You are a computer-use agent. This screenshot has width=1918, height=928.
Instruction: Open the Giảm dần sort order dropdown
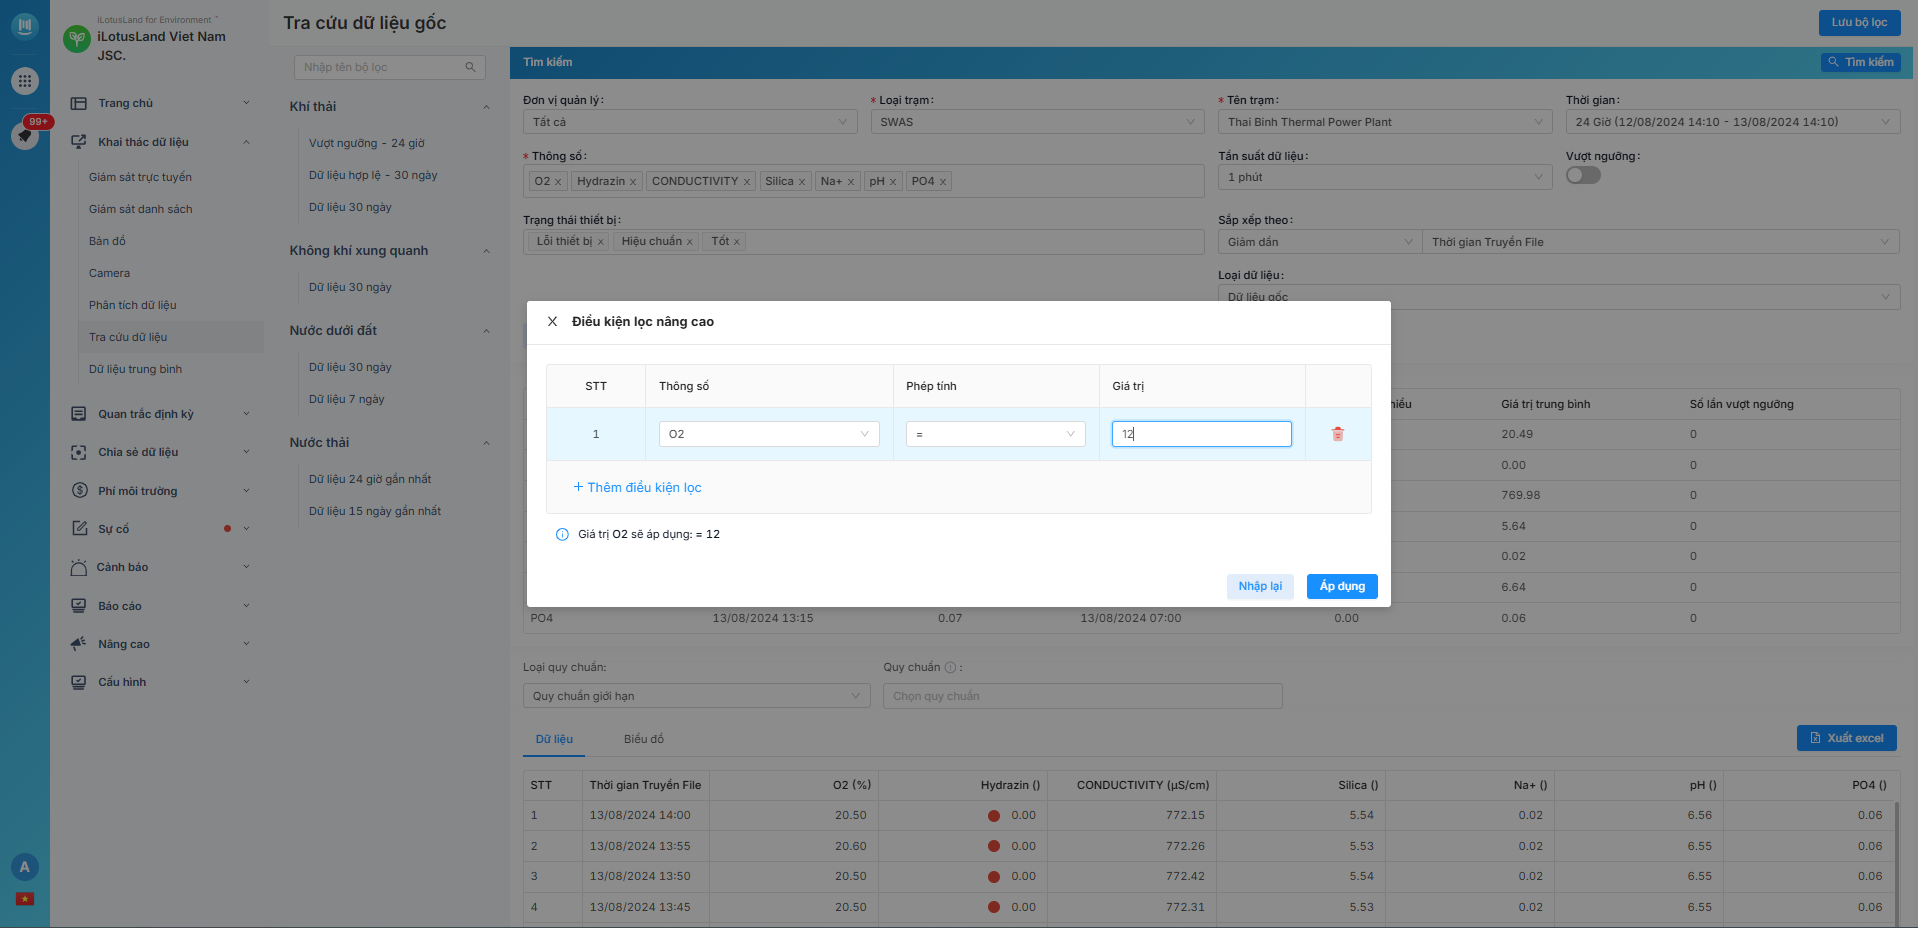1320,242
